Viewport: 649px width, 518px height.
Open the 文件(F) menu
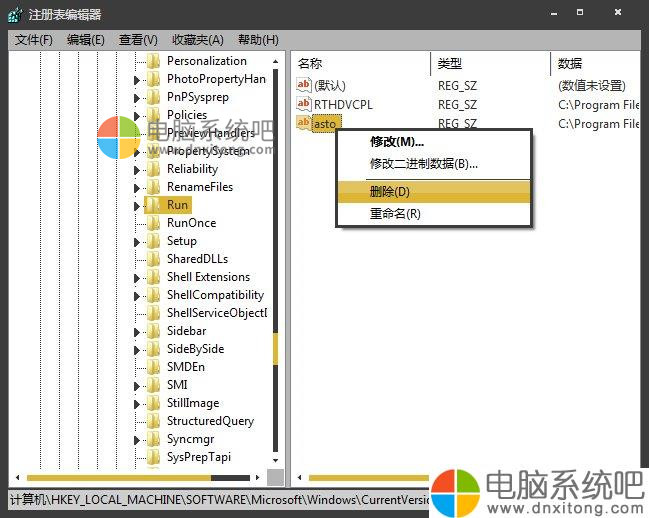click(x=34, y=40)
